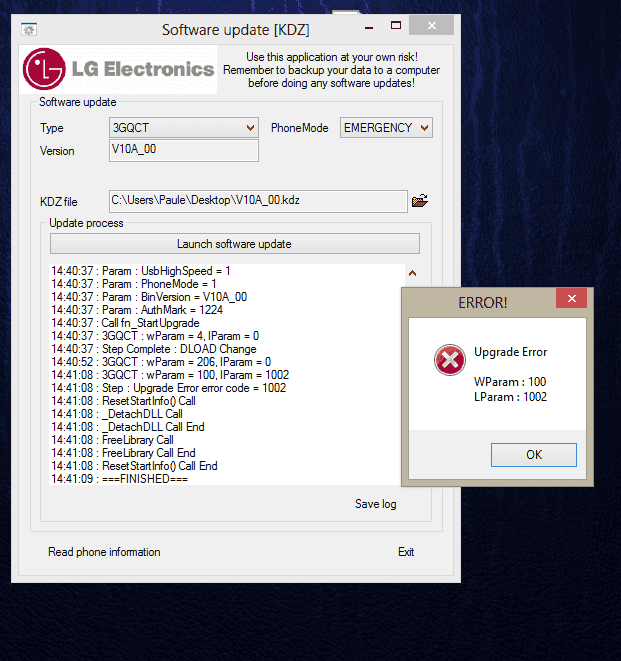
Task: Click Read phone information
Action: (104, 552)
